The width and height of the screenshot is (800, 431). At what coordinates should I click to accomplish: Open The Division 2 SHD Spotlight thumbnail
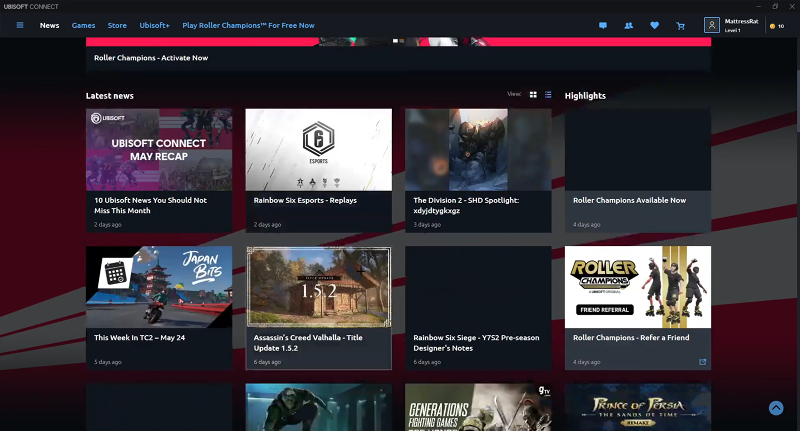coord(479,149)
